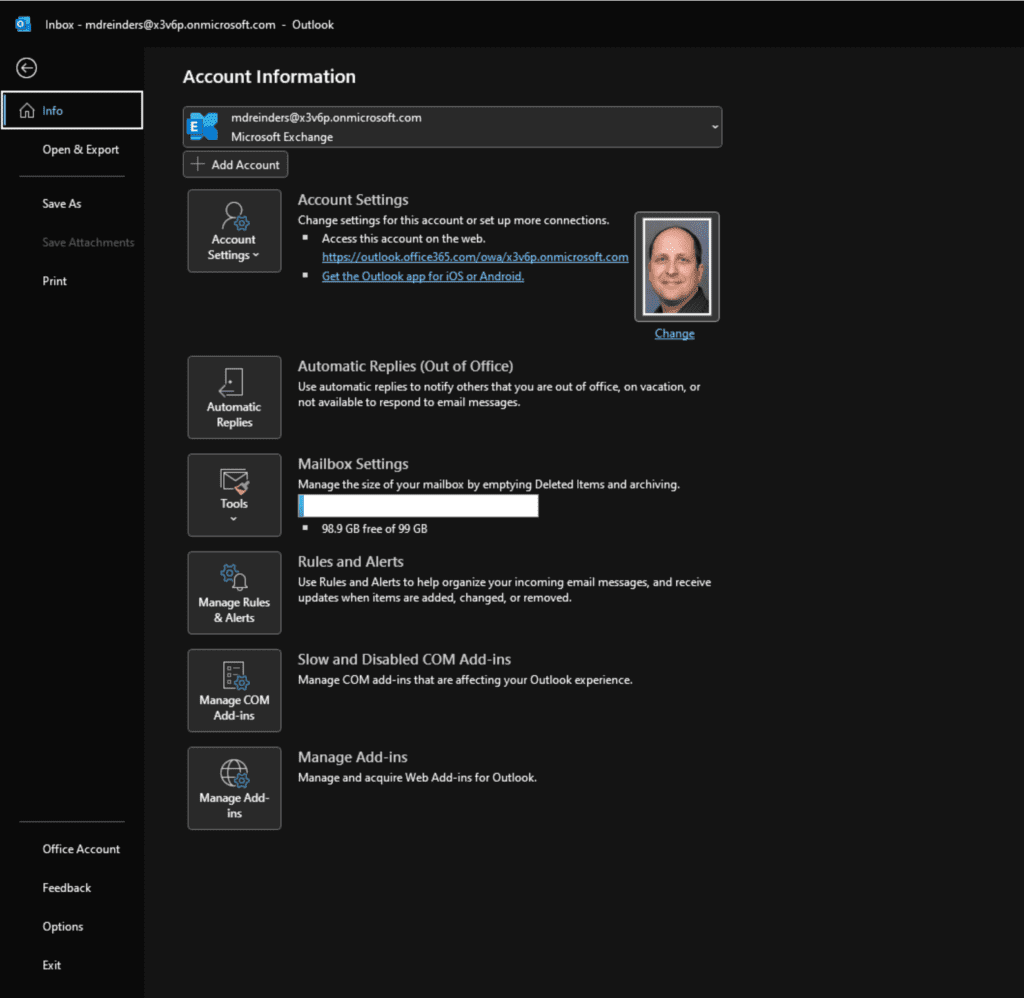The height and width of the screenshot is (998, 1024).
Task: Click the mailbox storage usage bar
Action: click(x=418, y=506)
